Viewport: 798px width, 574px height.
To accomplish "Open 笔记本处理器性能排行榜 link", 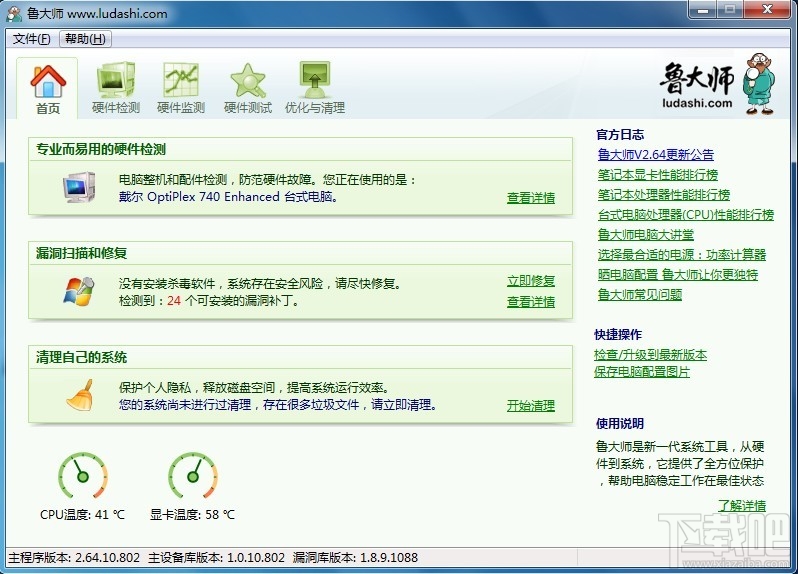I will (664, 195).
